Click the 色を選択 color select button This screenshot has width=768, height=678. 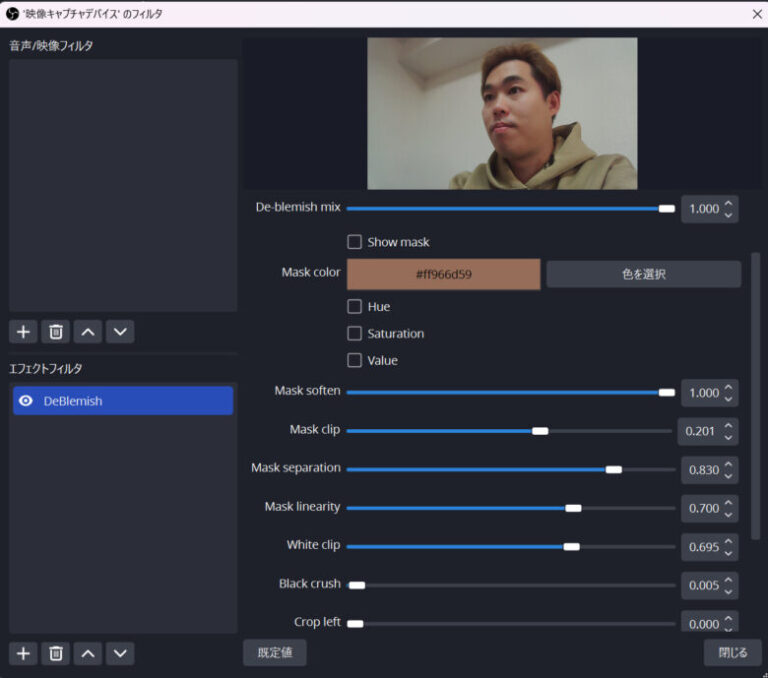643,274
